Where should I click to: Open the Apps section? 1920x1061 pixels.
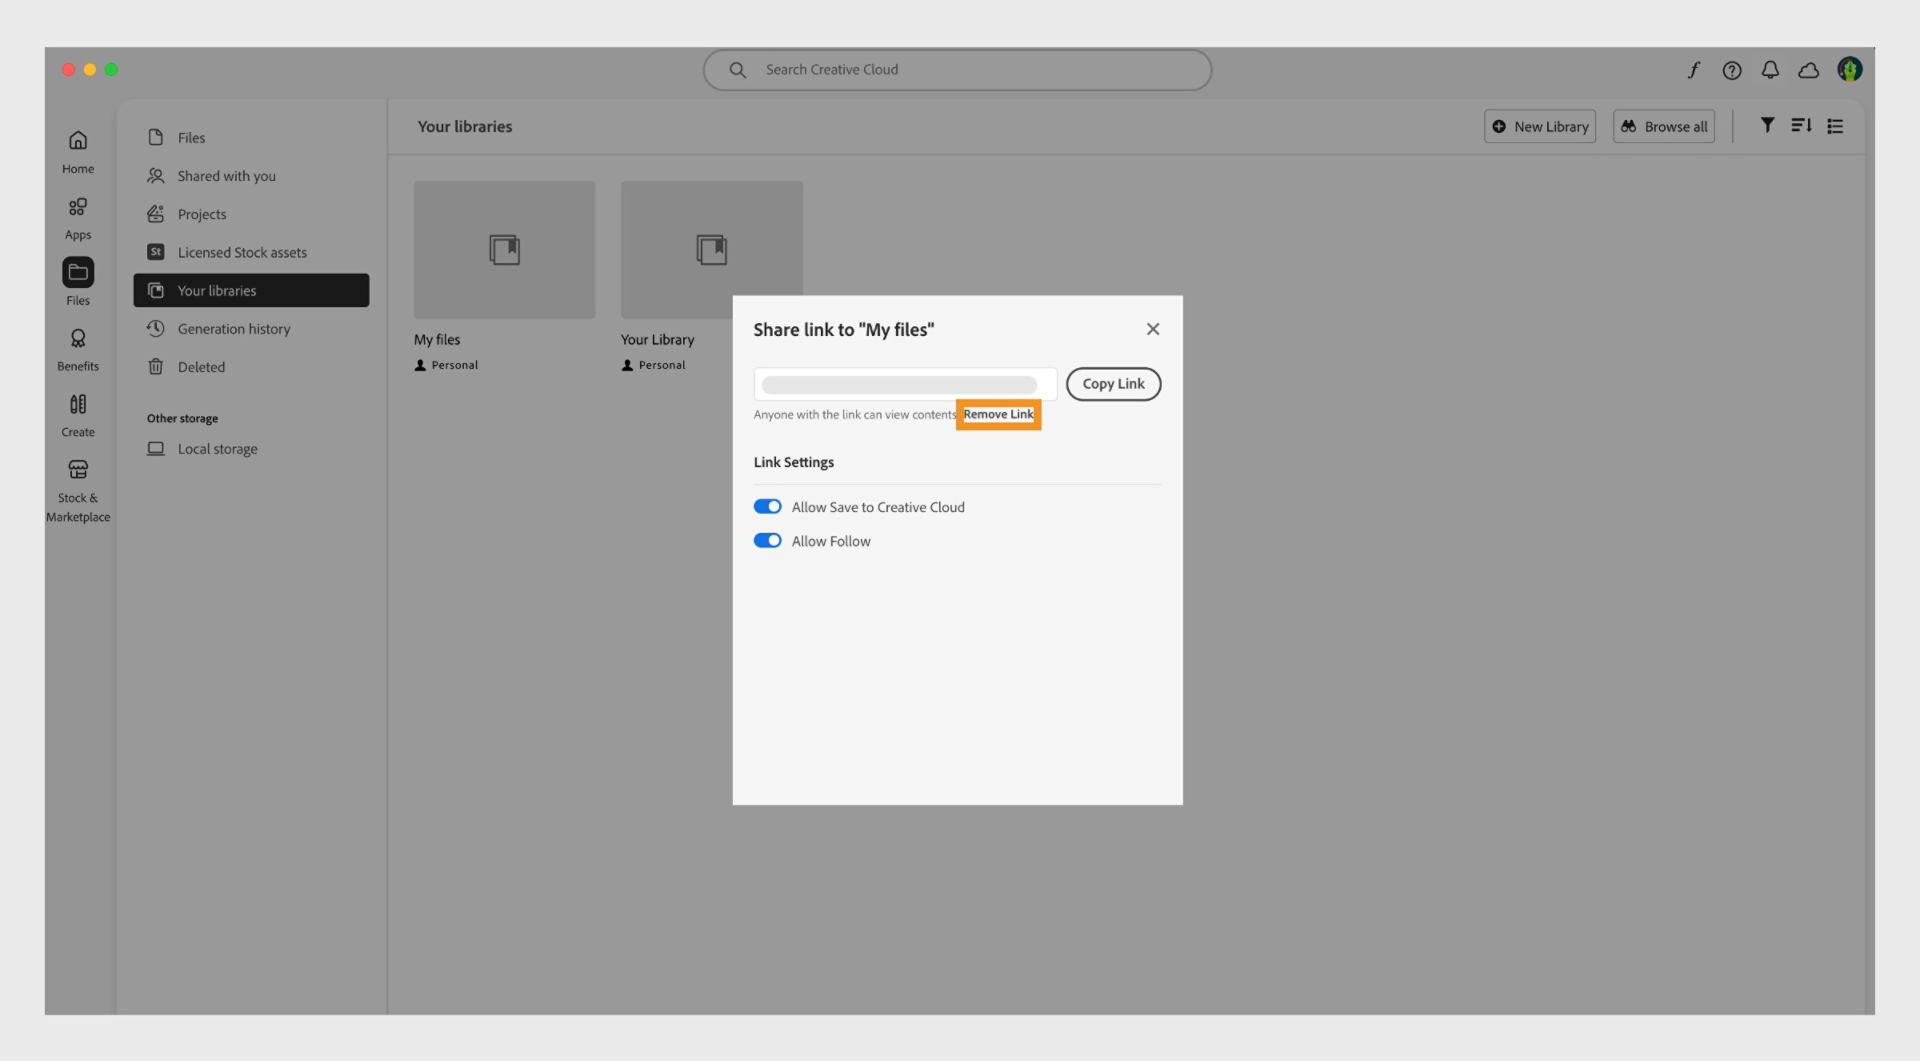77,216
